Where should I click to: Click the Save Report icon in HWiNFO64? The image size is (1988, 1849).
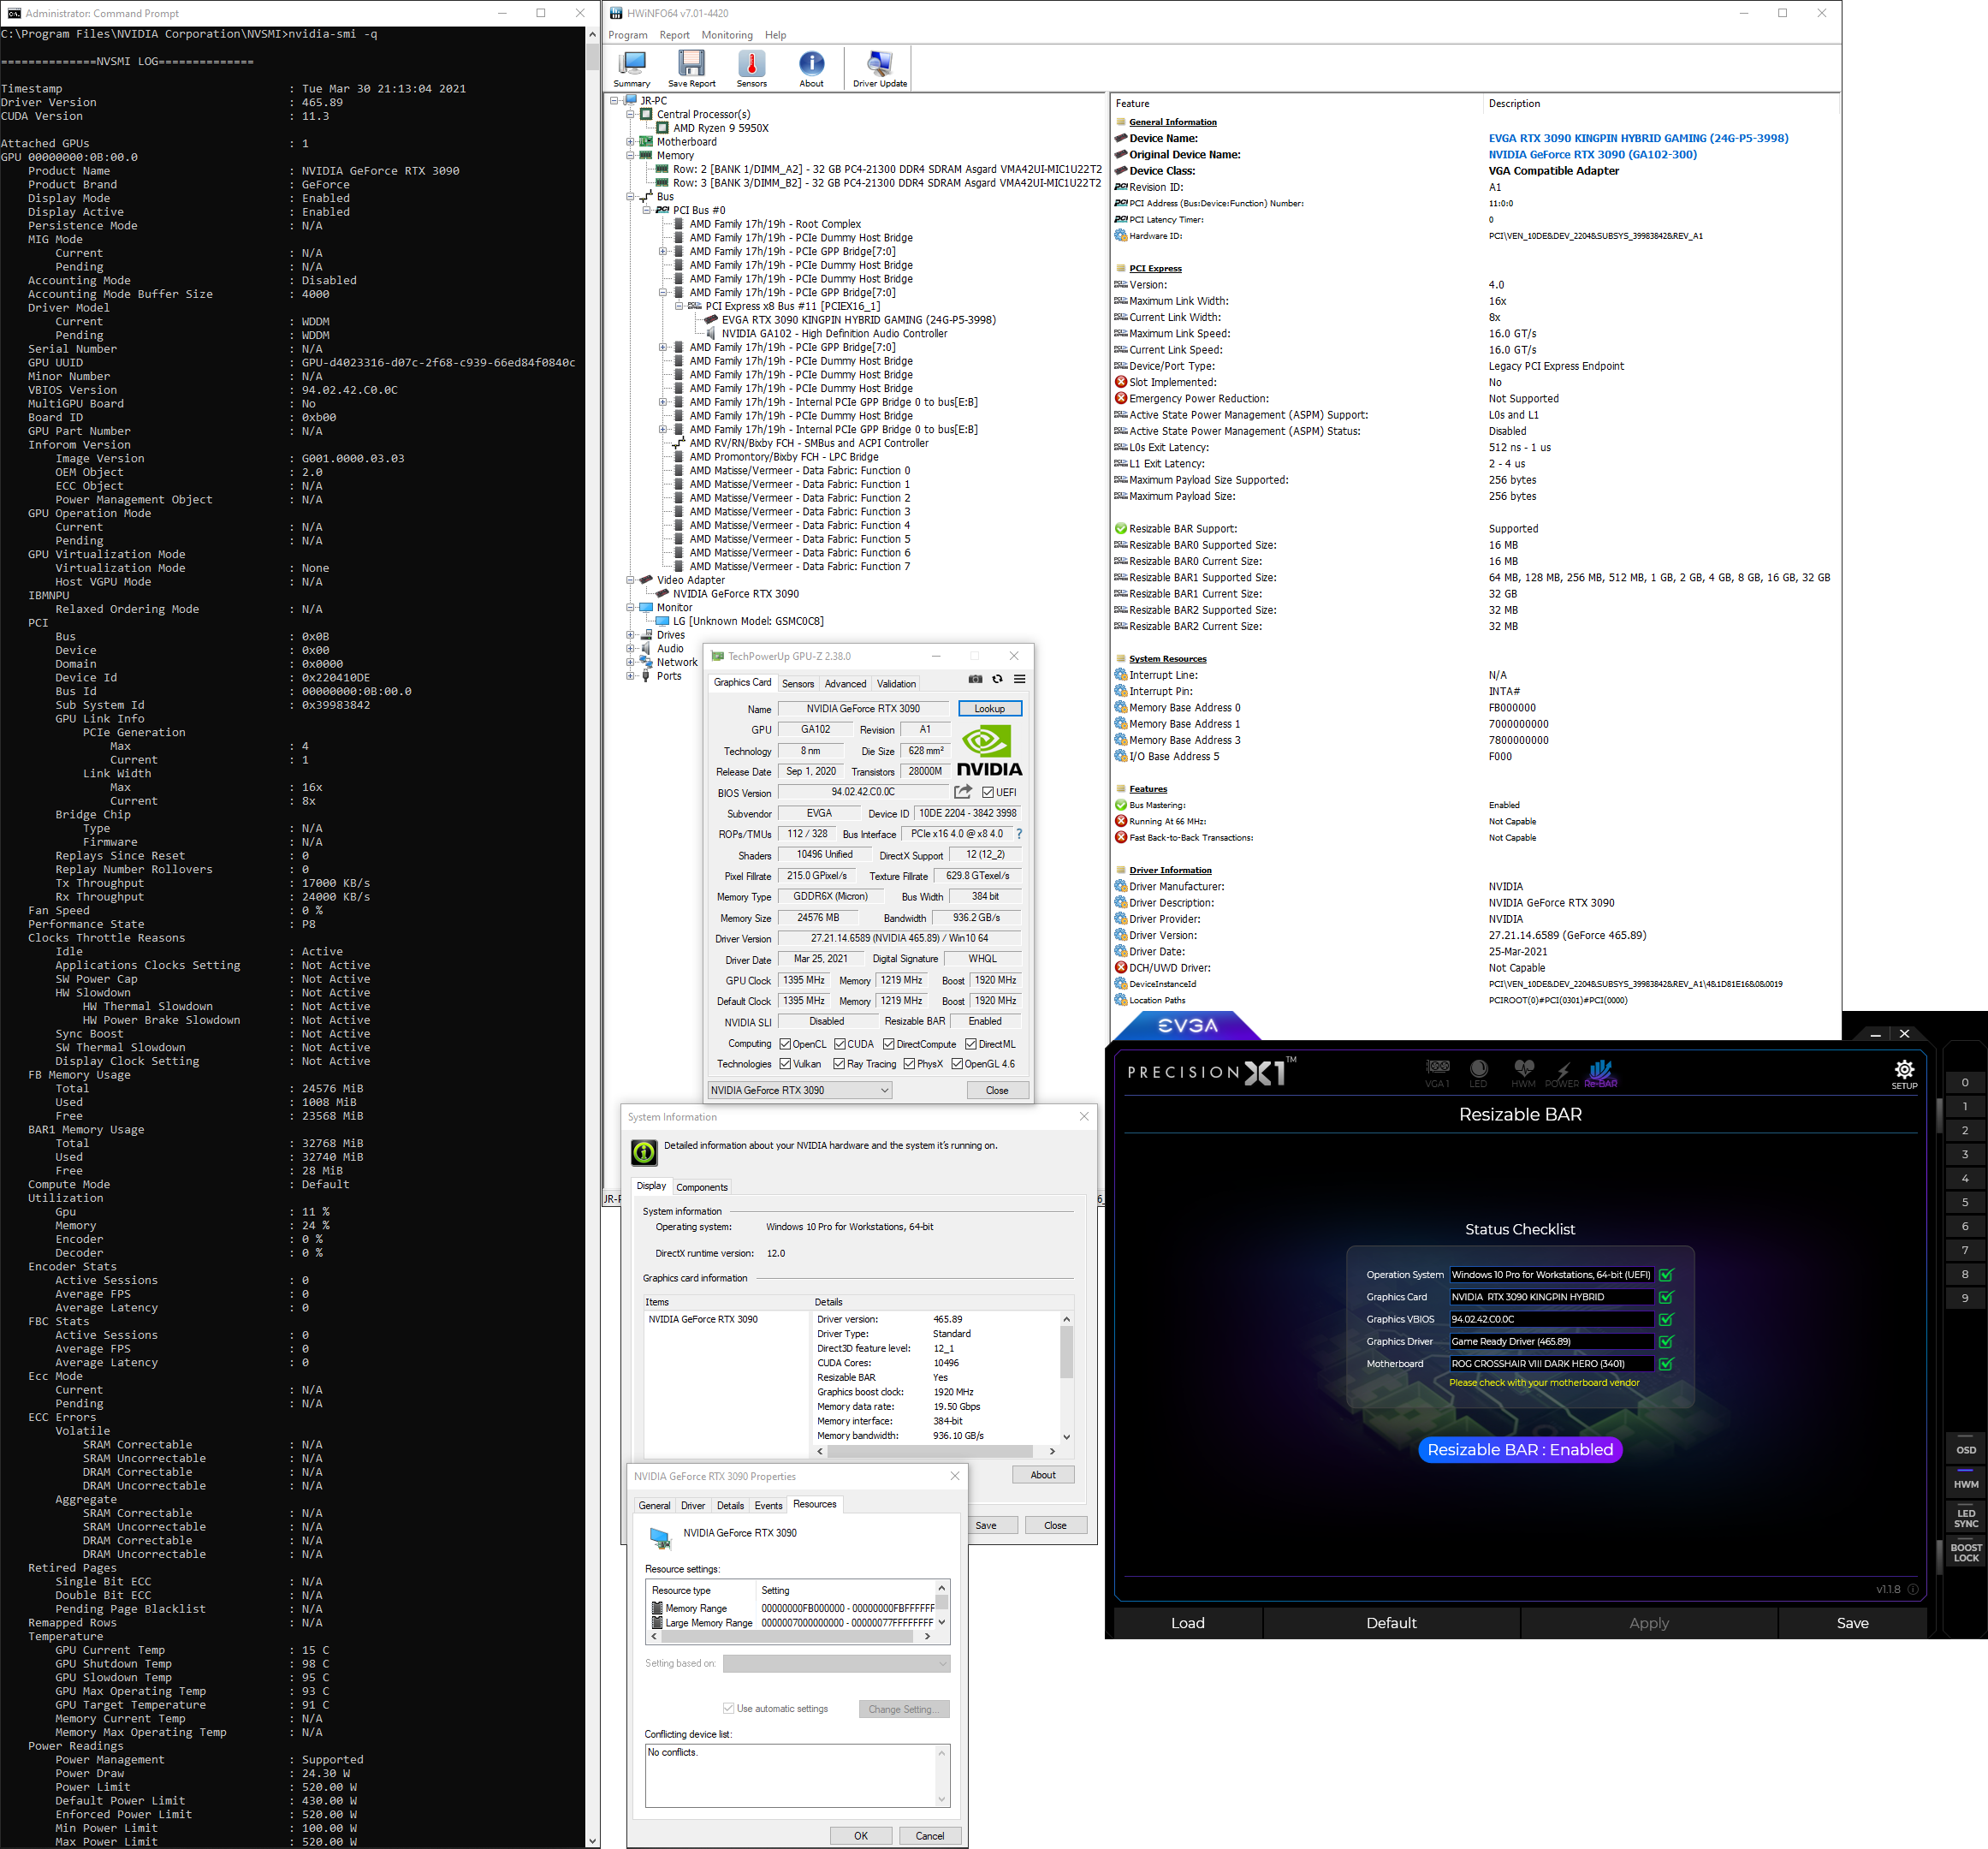click(691, 69)
